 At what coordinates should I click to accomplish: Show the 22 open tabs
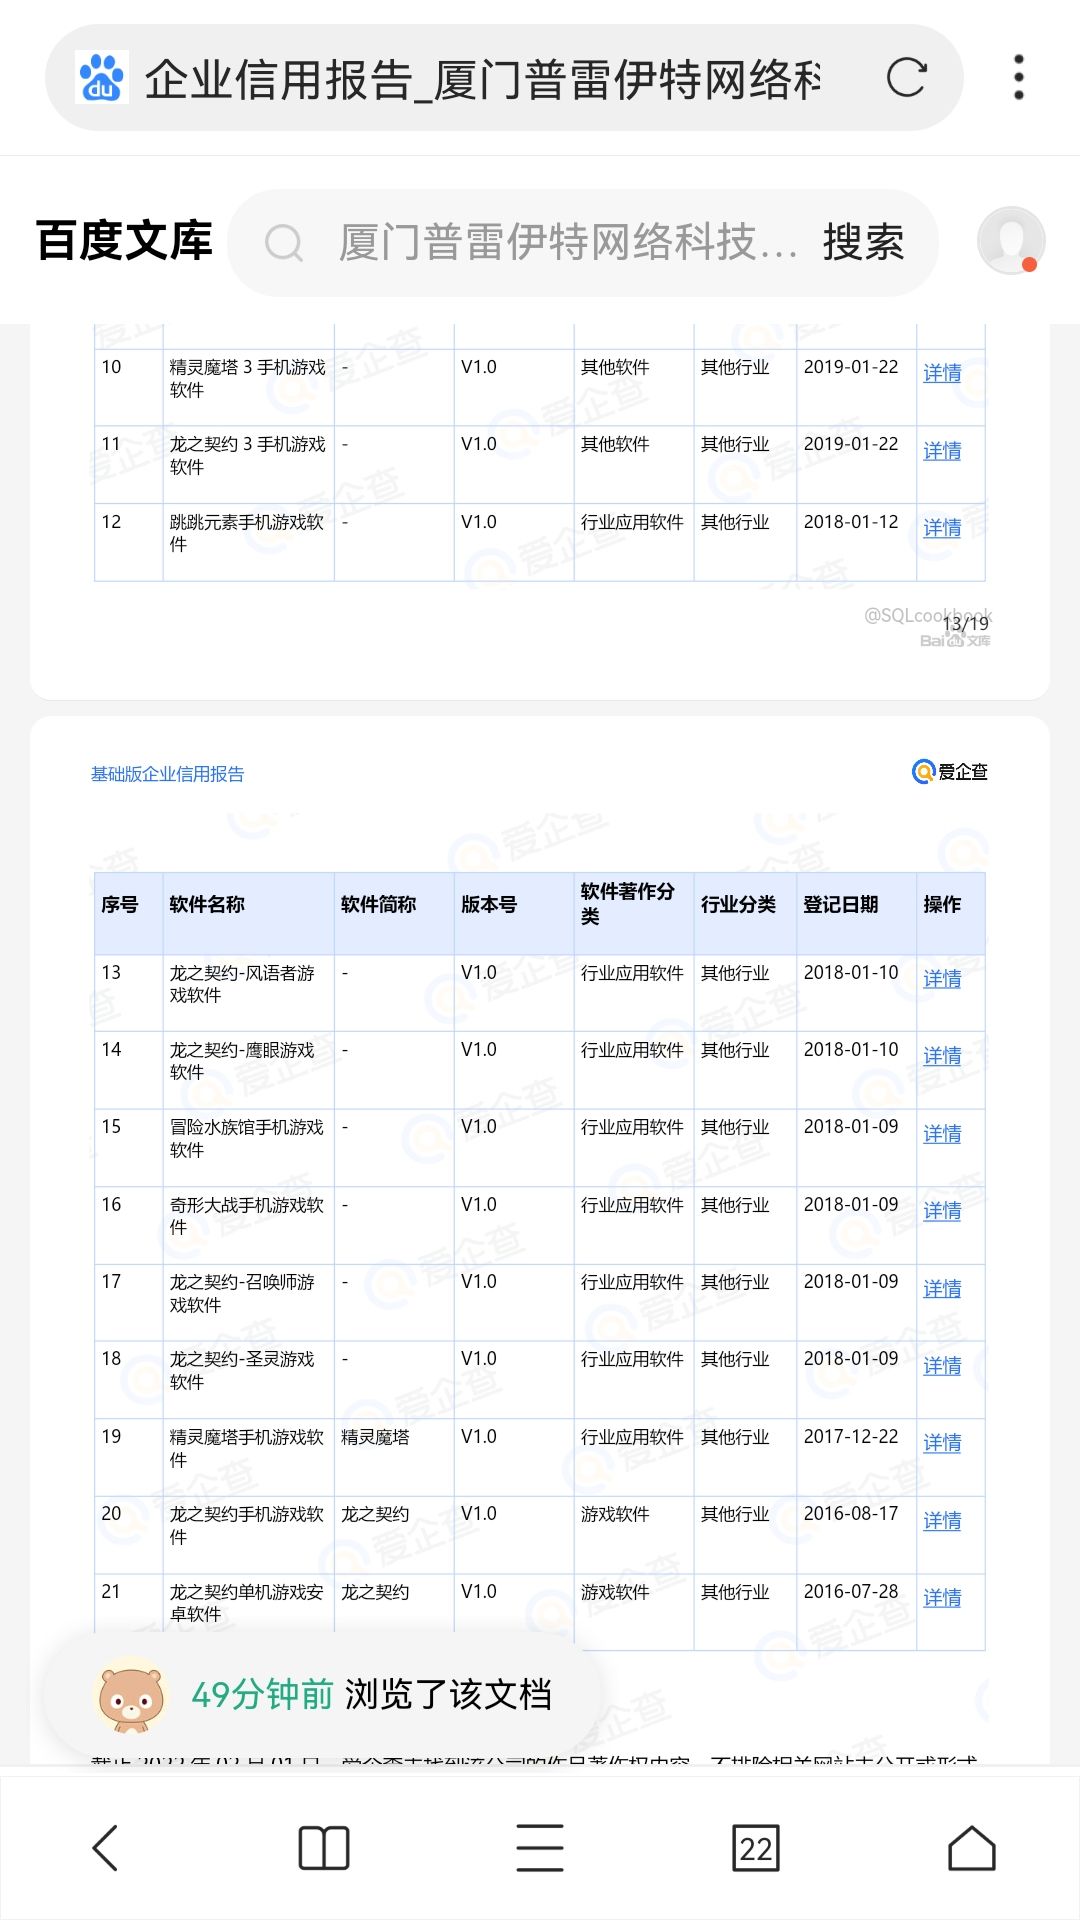pos(756,1848)
